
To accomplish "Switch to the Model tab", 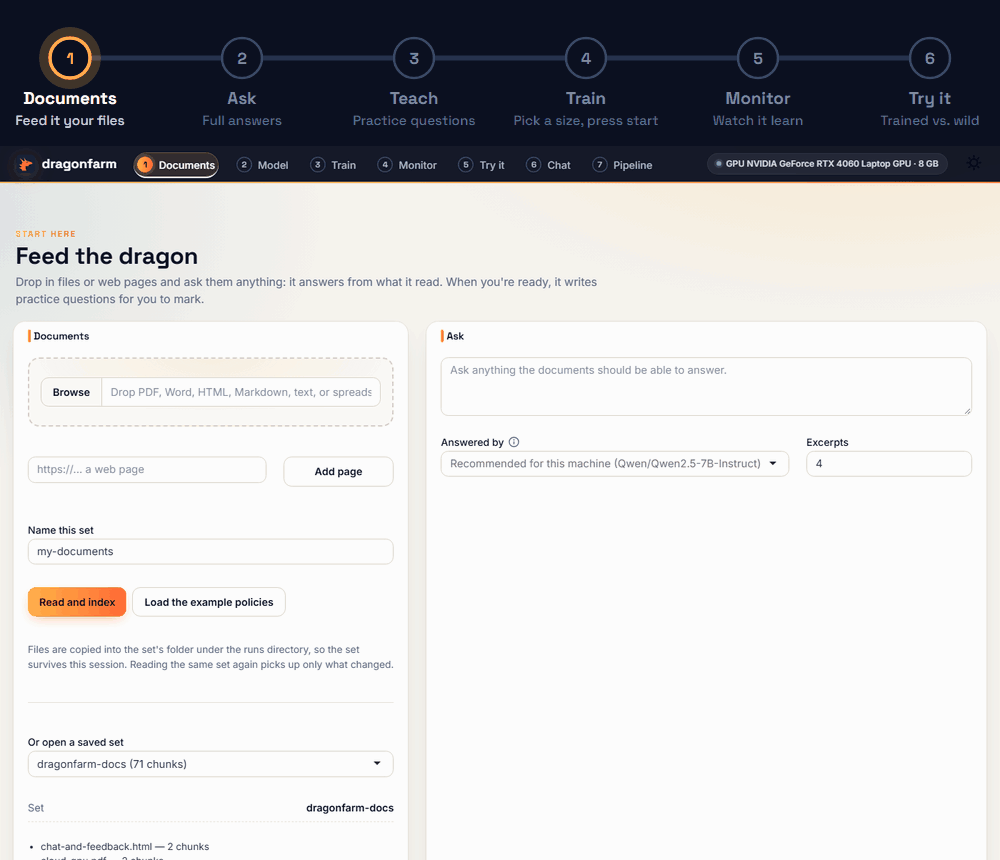I will click(x=263, y=165).
